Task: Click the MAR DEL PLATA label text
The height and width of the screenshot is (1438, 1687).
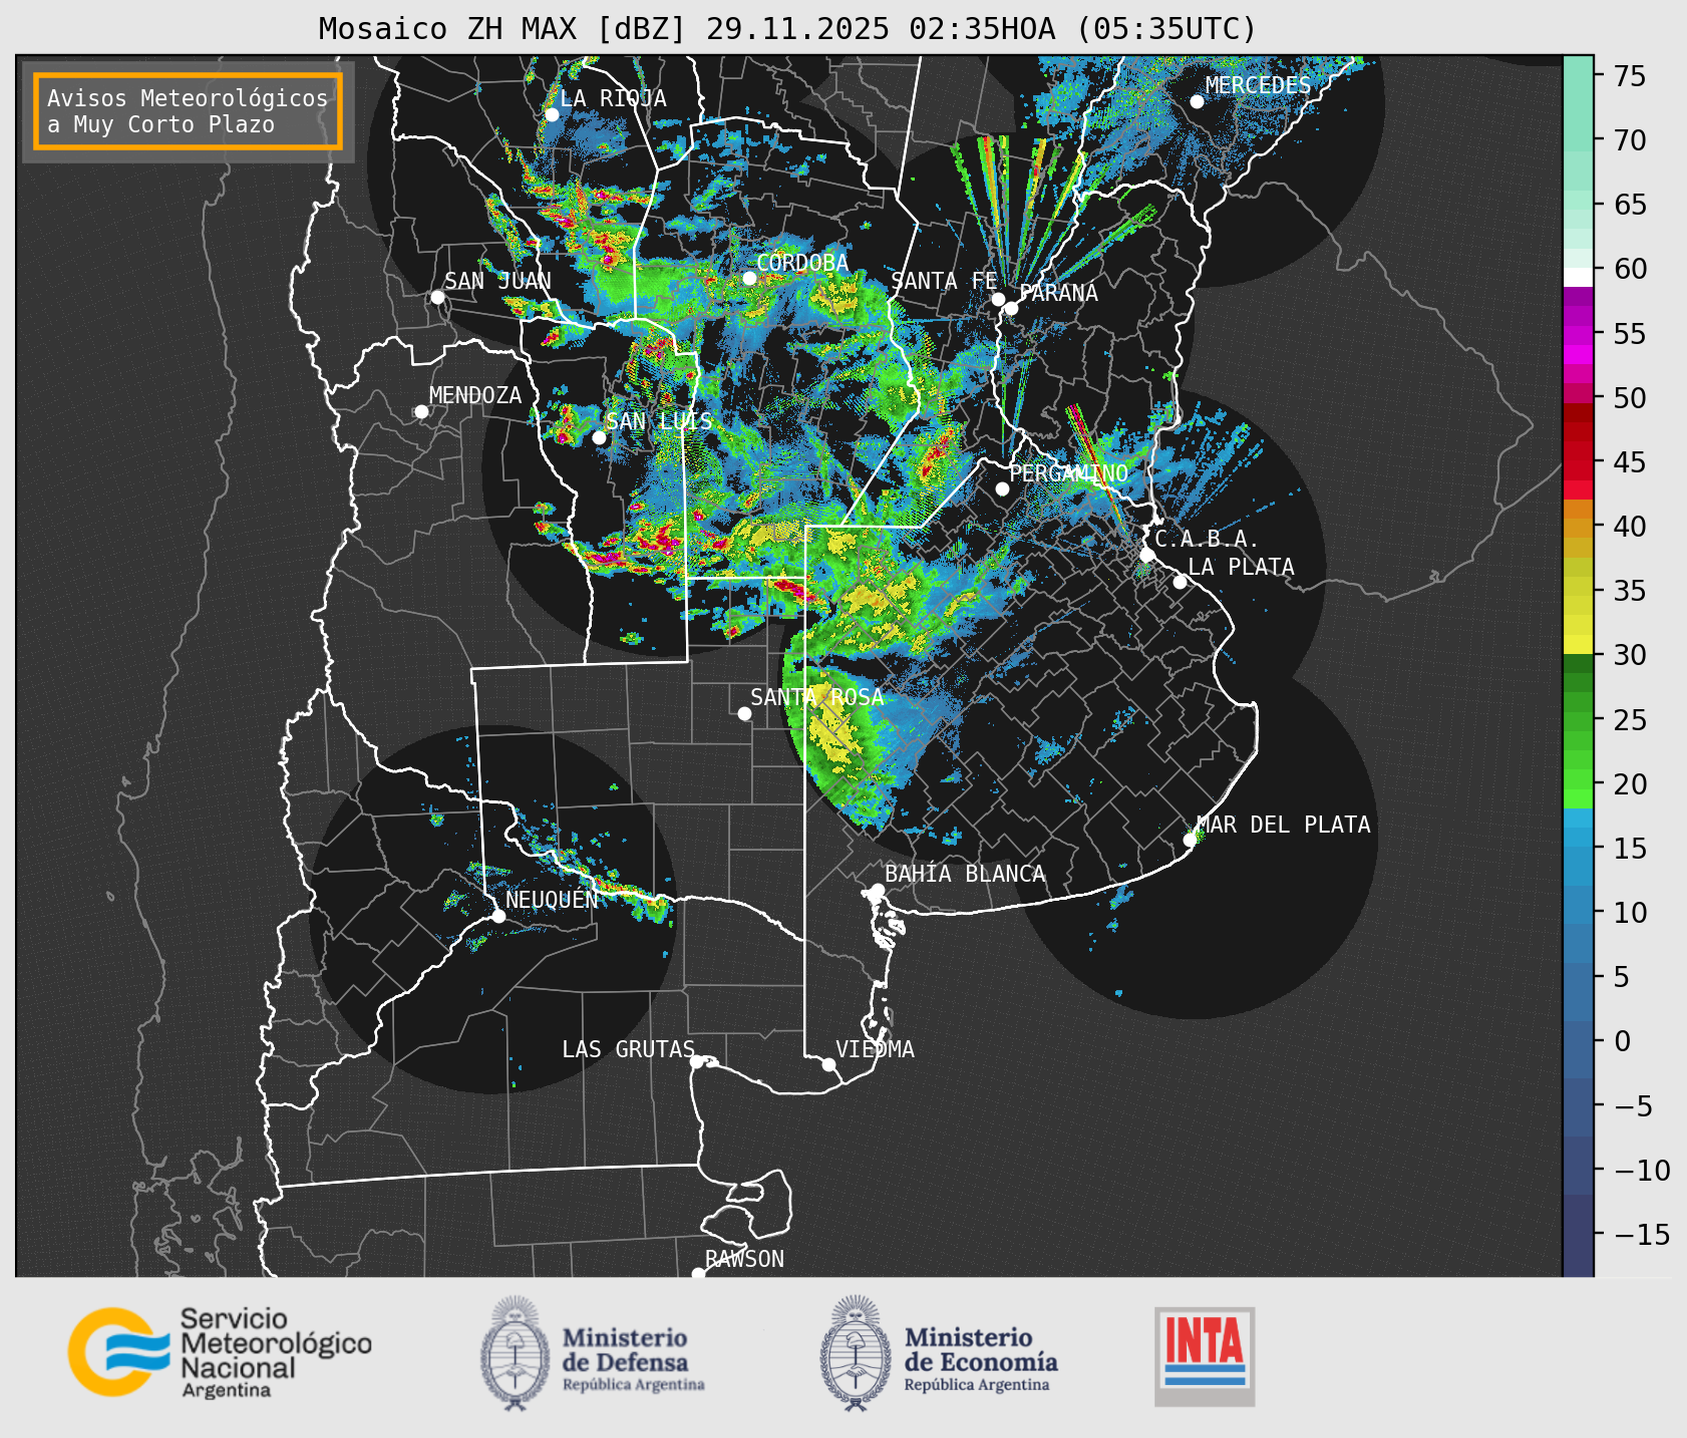Action: (1283, 825)
